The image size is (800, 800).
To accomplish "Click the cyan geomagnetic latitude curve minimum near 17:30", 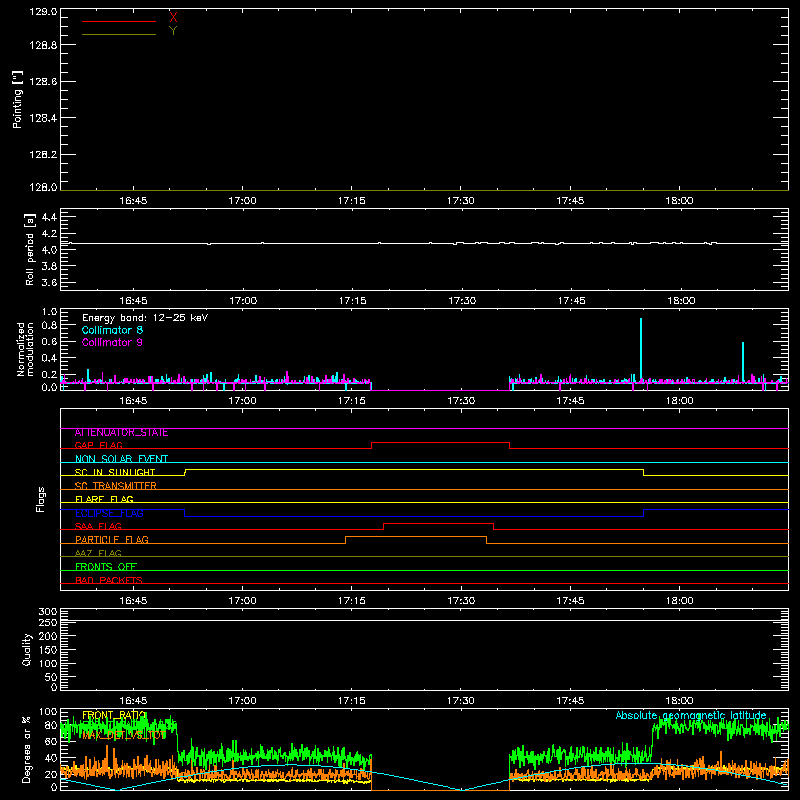I will [x=461, y=789].
